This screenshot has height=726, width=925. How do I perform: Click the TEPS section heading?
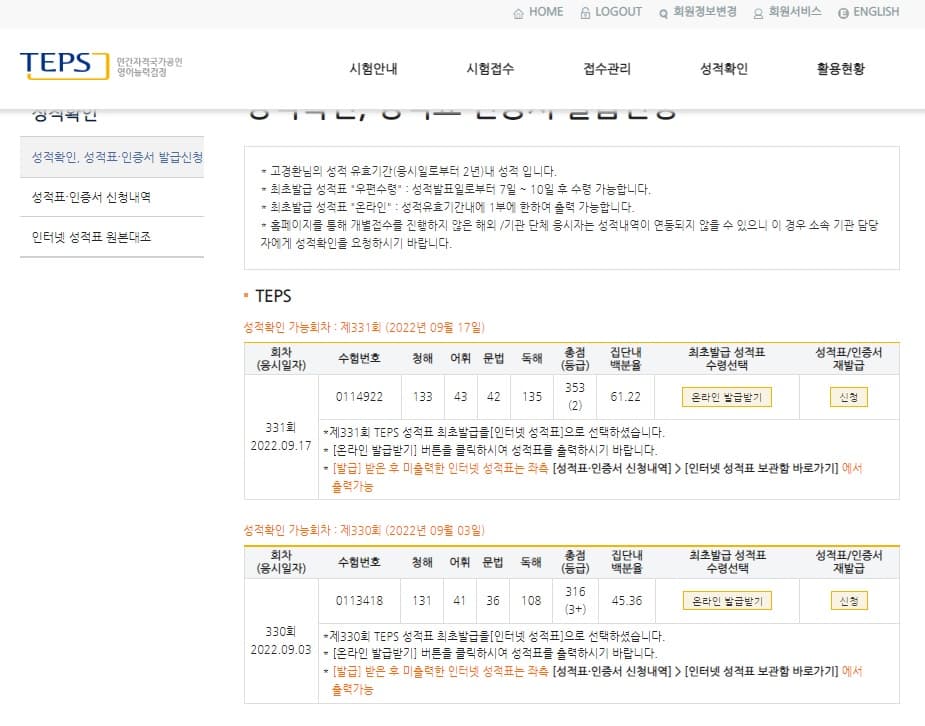pos(273,296)
